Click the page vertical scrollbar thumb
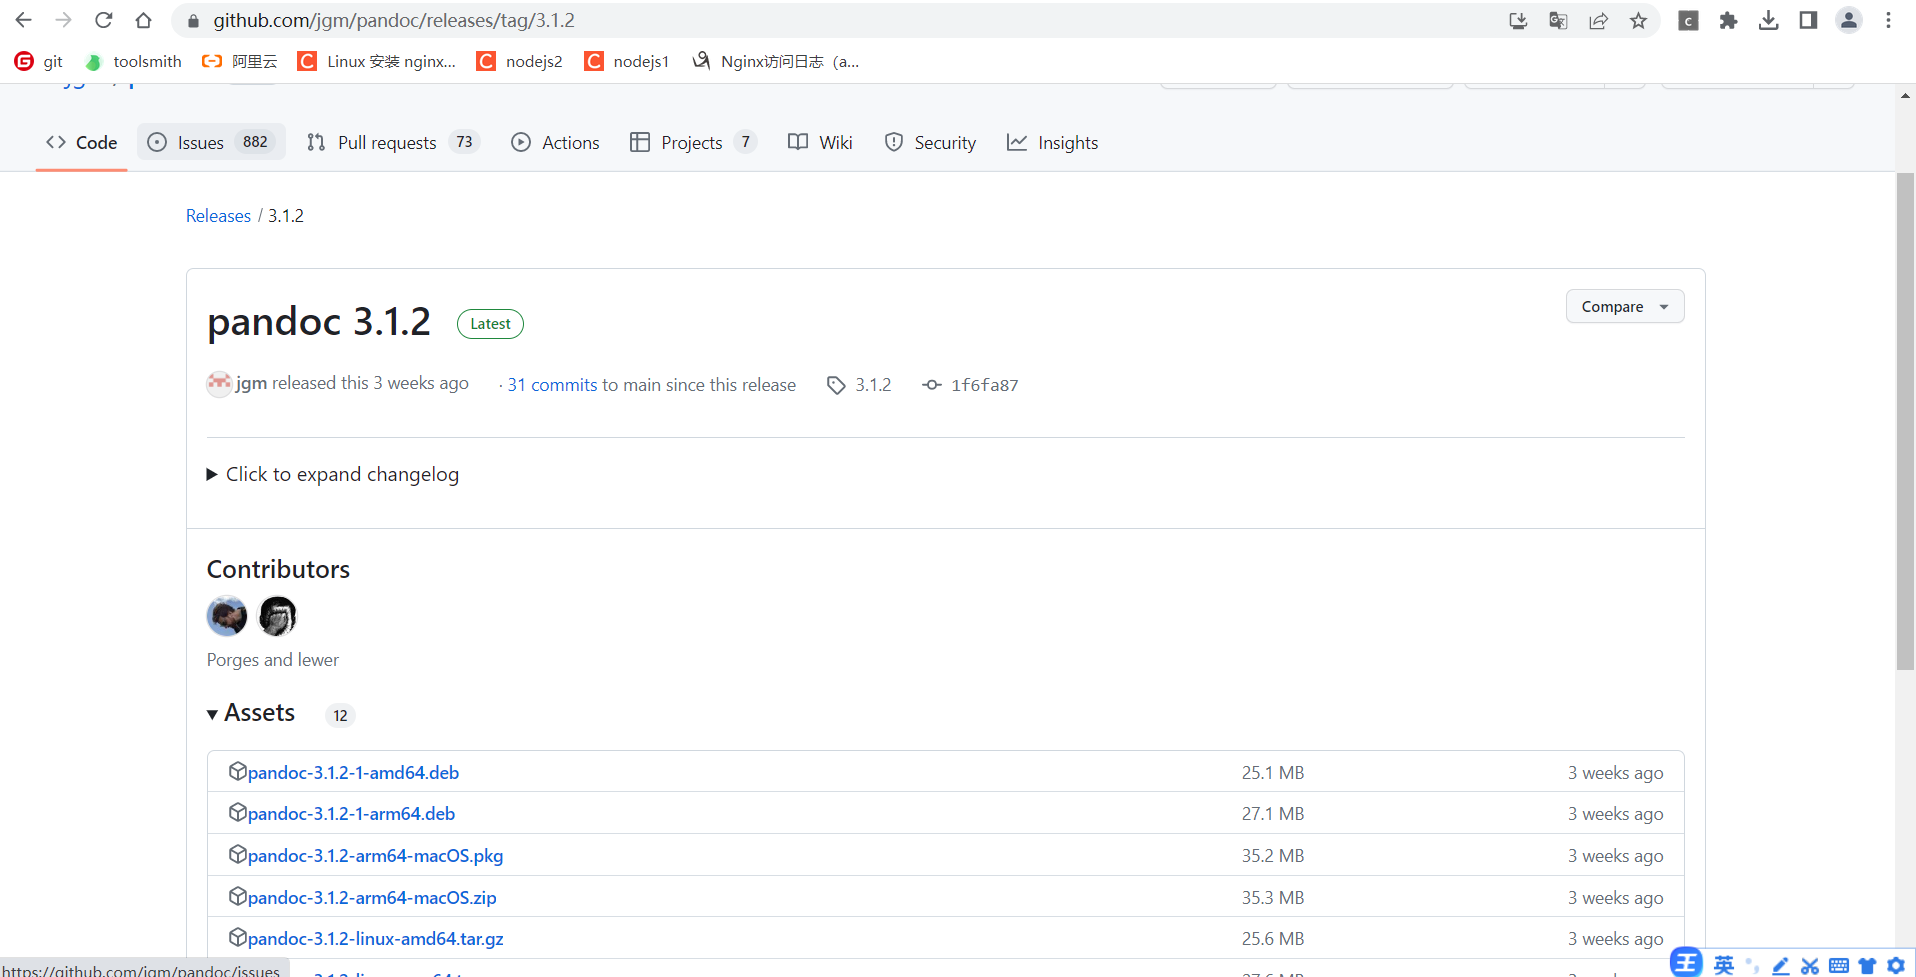Screen dimensions: 1916x977 (x=1905, y=420)
